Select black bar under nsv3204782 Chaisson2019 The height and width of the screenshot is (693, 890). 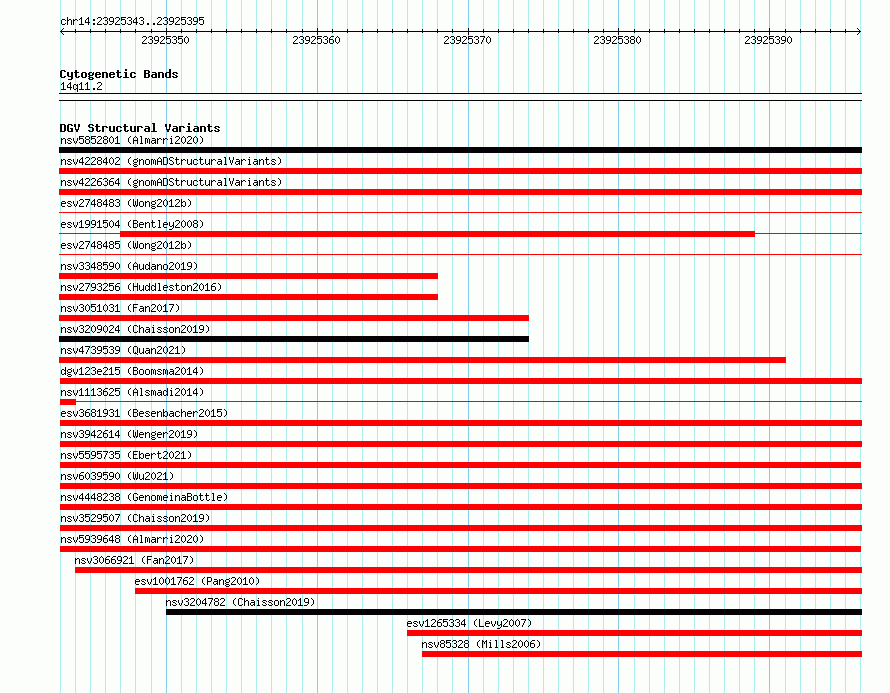pos(514,612)
